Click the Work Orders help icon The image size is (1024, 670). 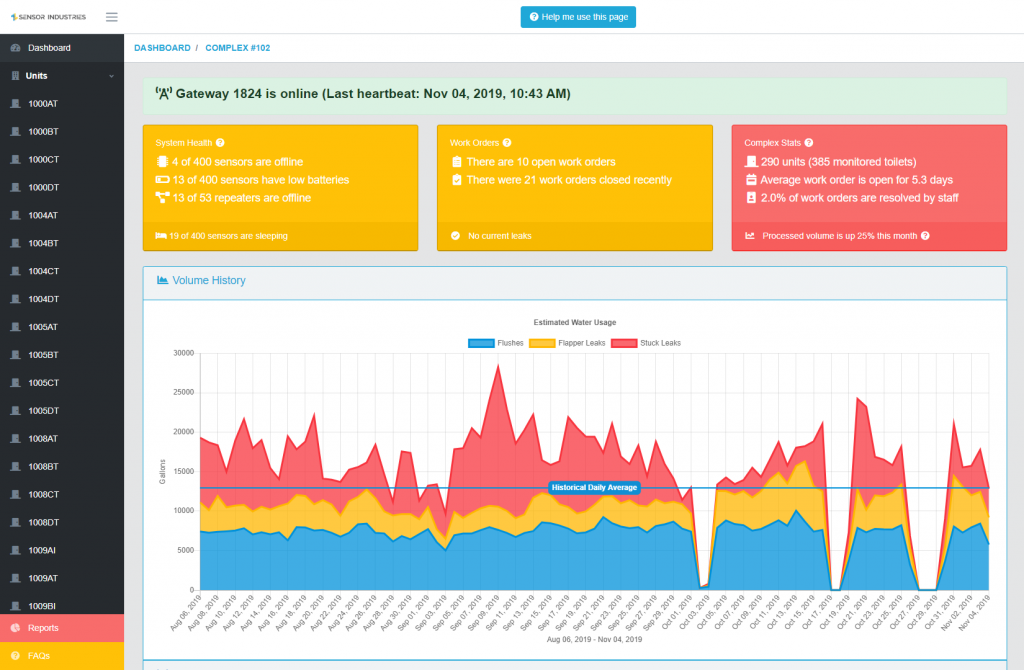coord(507,143)
